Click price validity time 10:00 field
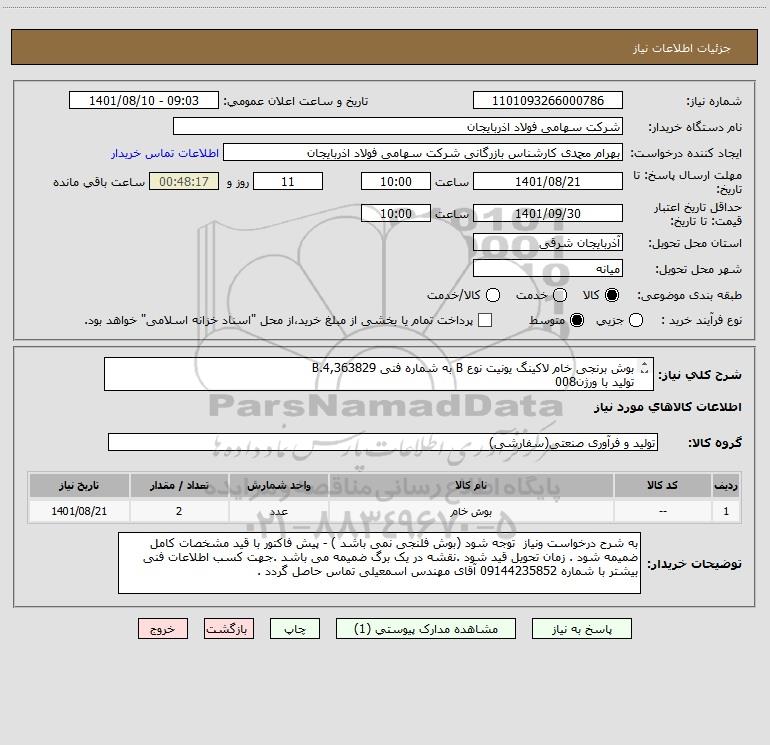The width and height of the screenshot is (770, 745). pyautogui.click(x=396, y=213)
